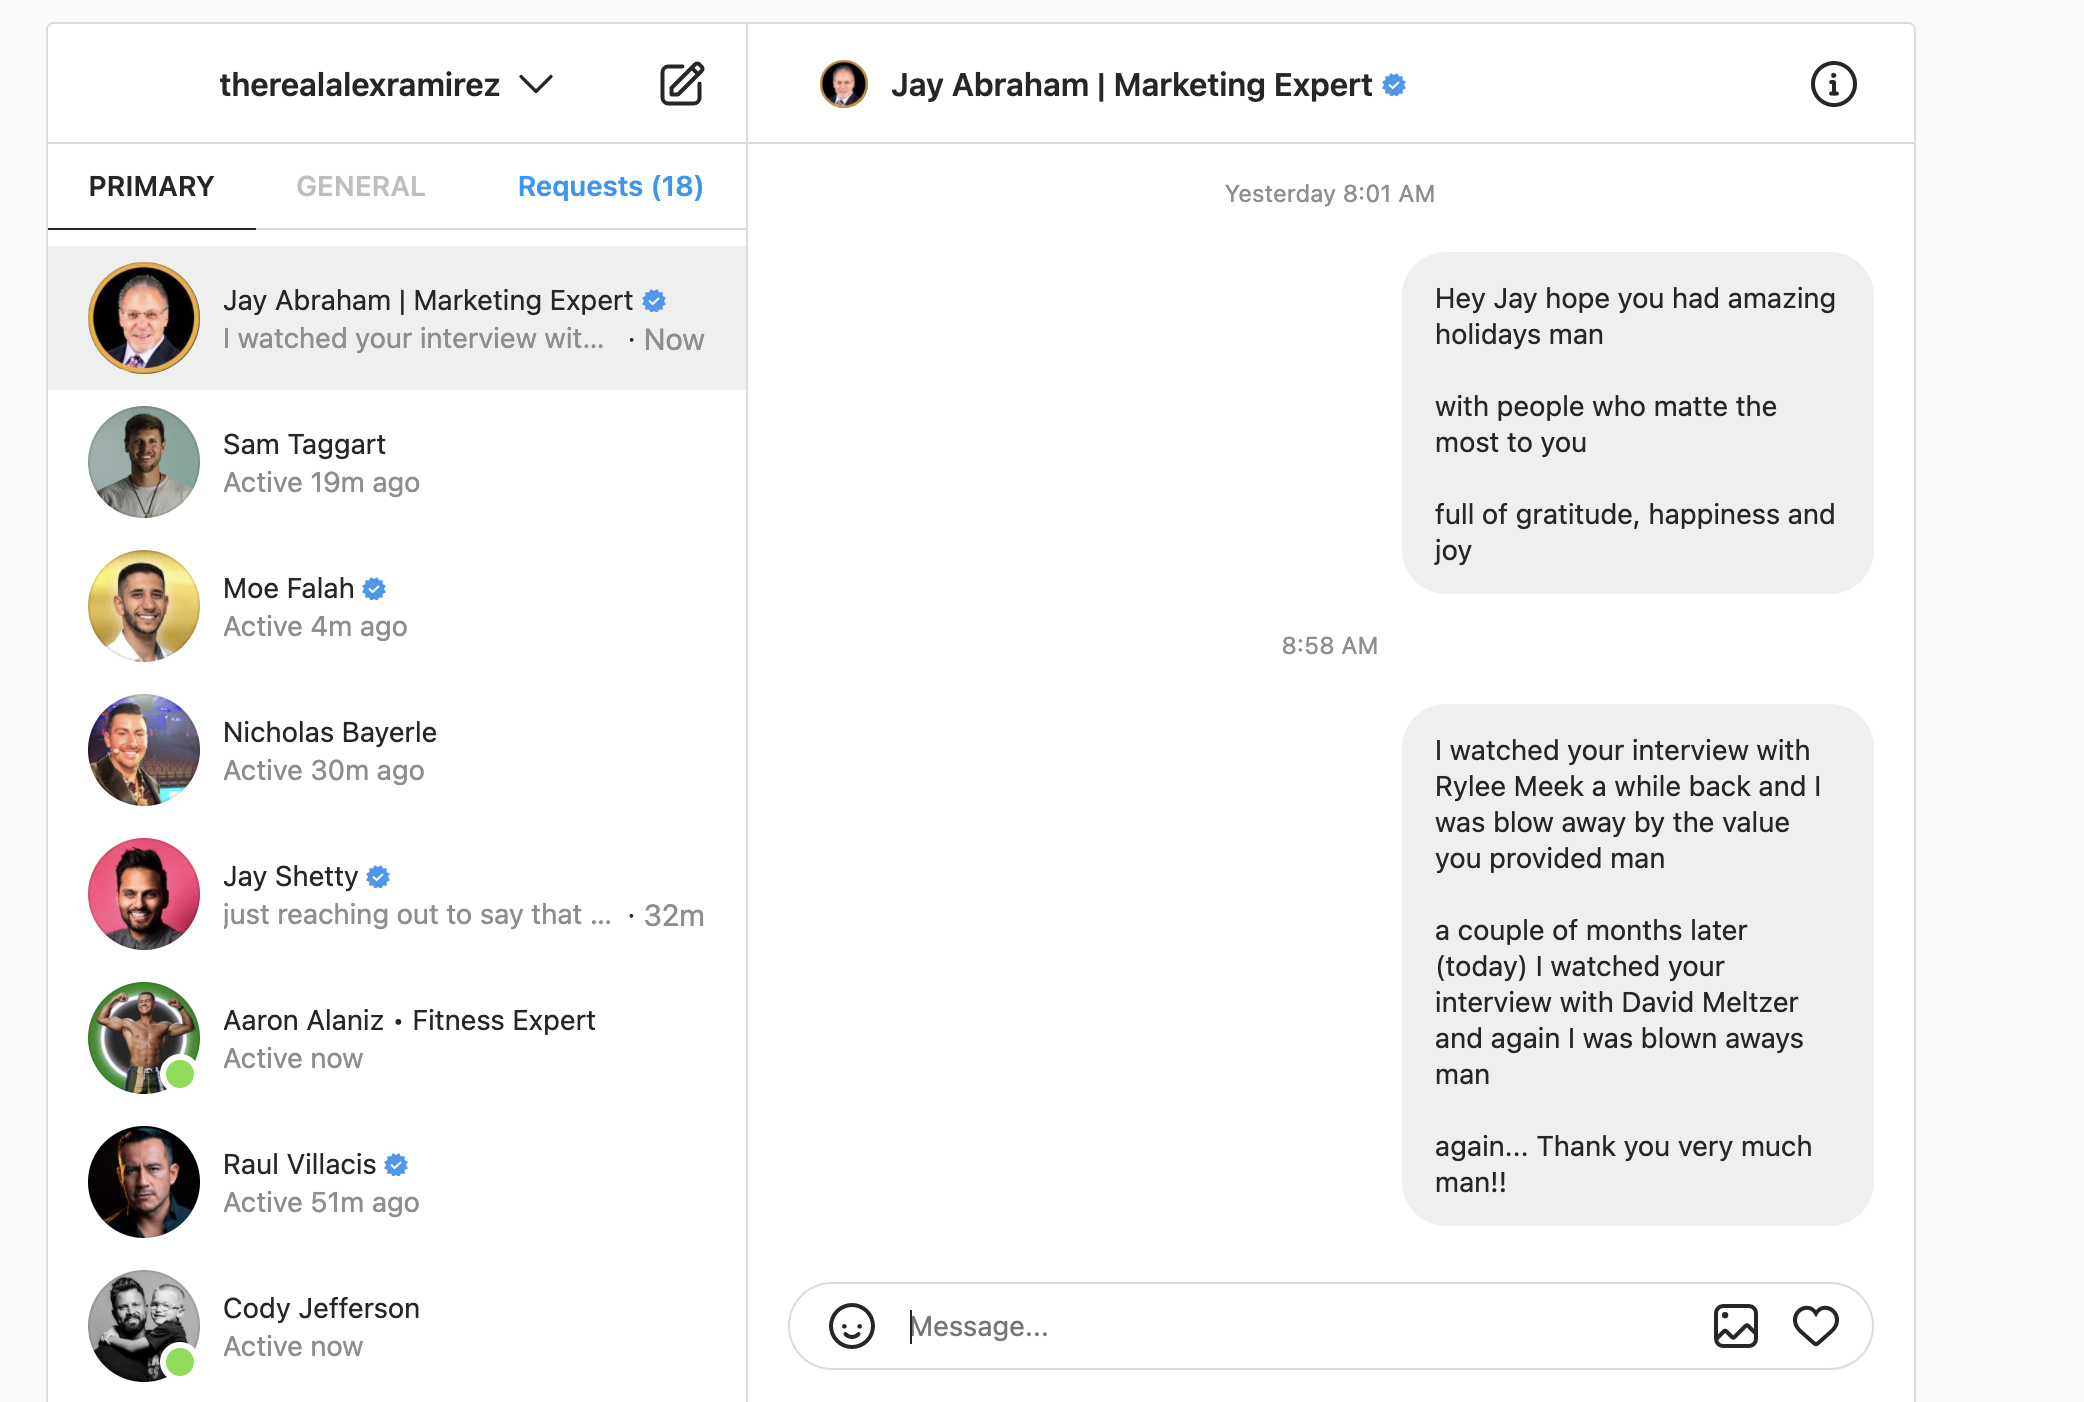Open Jay Shetty conversation
Viewport: 2084px width, 1402px height.
(x=397, y=894)
